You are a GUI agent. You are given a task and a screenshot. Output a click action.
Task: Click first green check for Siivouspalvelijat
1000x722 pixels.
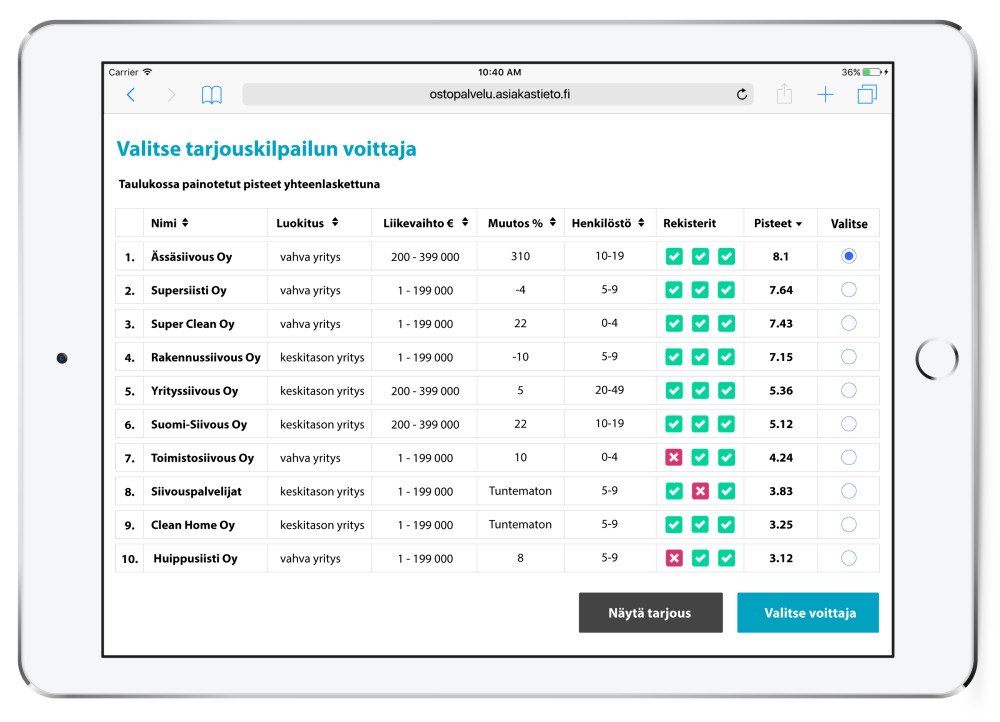[x=674, y=491]
